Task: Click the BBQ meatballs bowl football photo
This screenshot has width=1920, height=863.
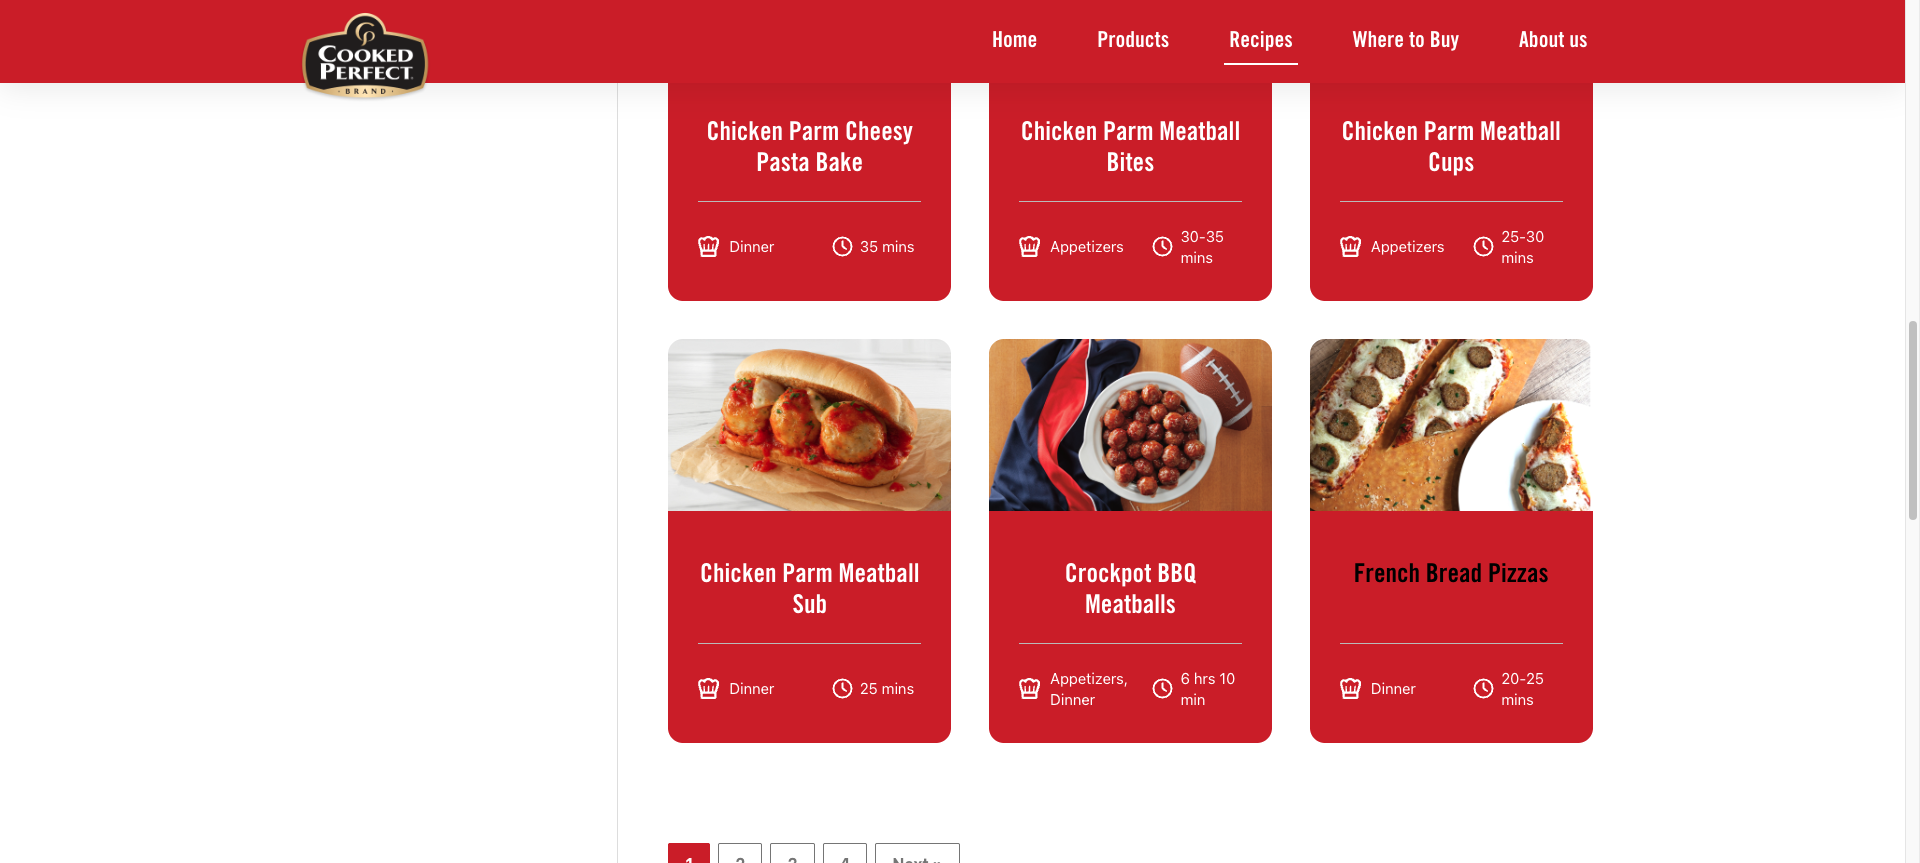Action: click(1130, 425)
